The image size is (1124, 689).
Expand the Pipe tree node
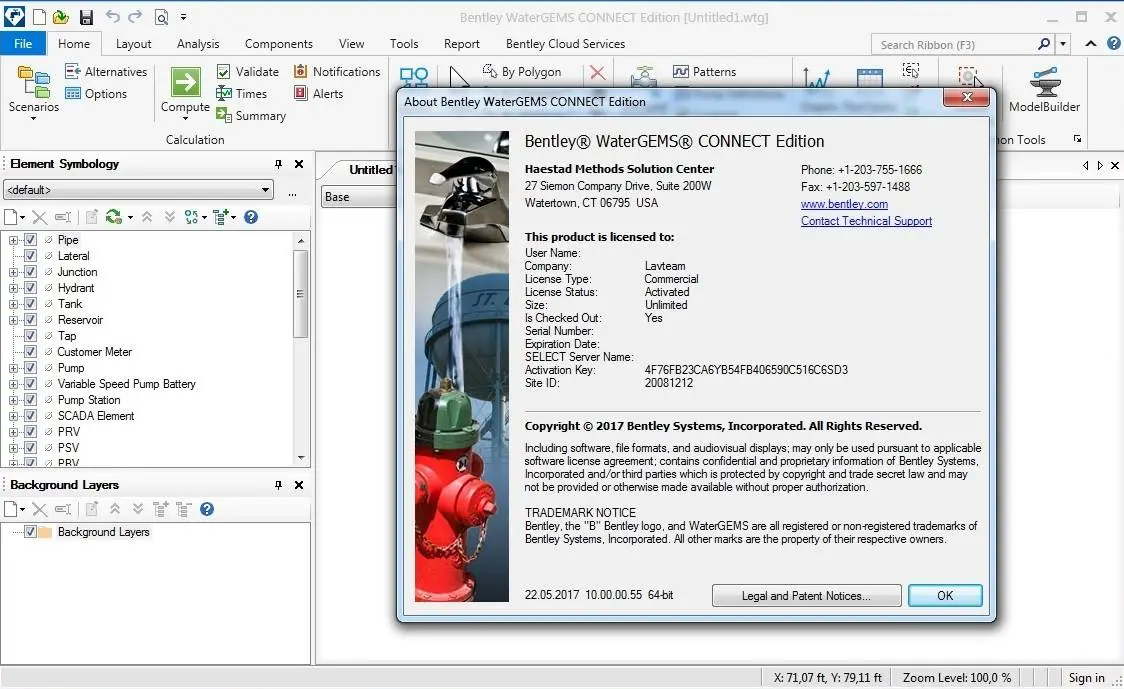tap(13, 240)
